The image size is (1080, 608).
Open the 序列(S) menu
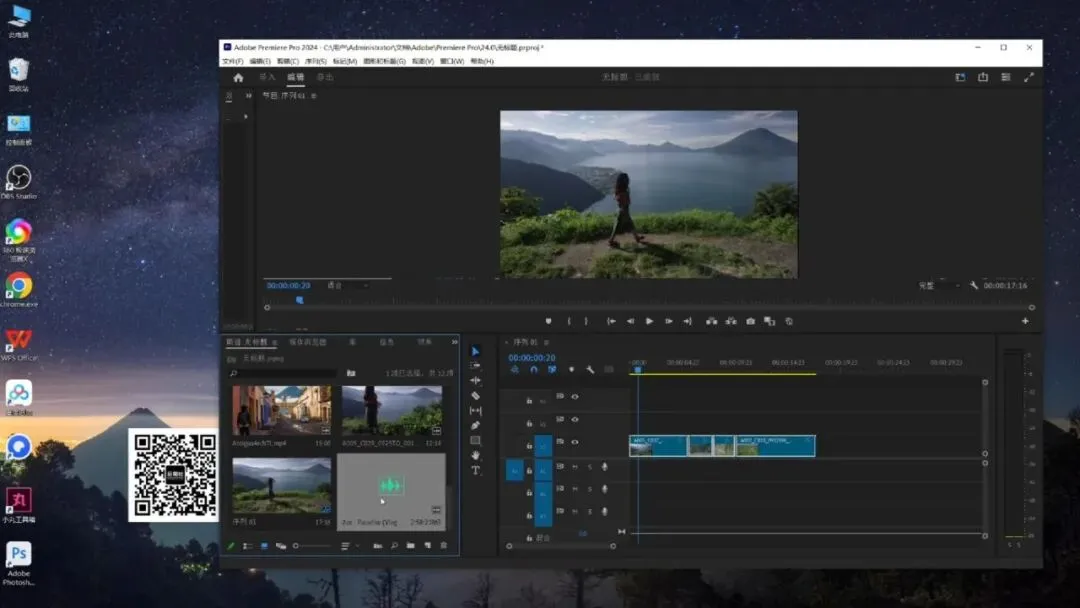coord(315,61)
